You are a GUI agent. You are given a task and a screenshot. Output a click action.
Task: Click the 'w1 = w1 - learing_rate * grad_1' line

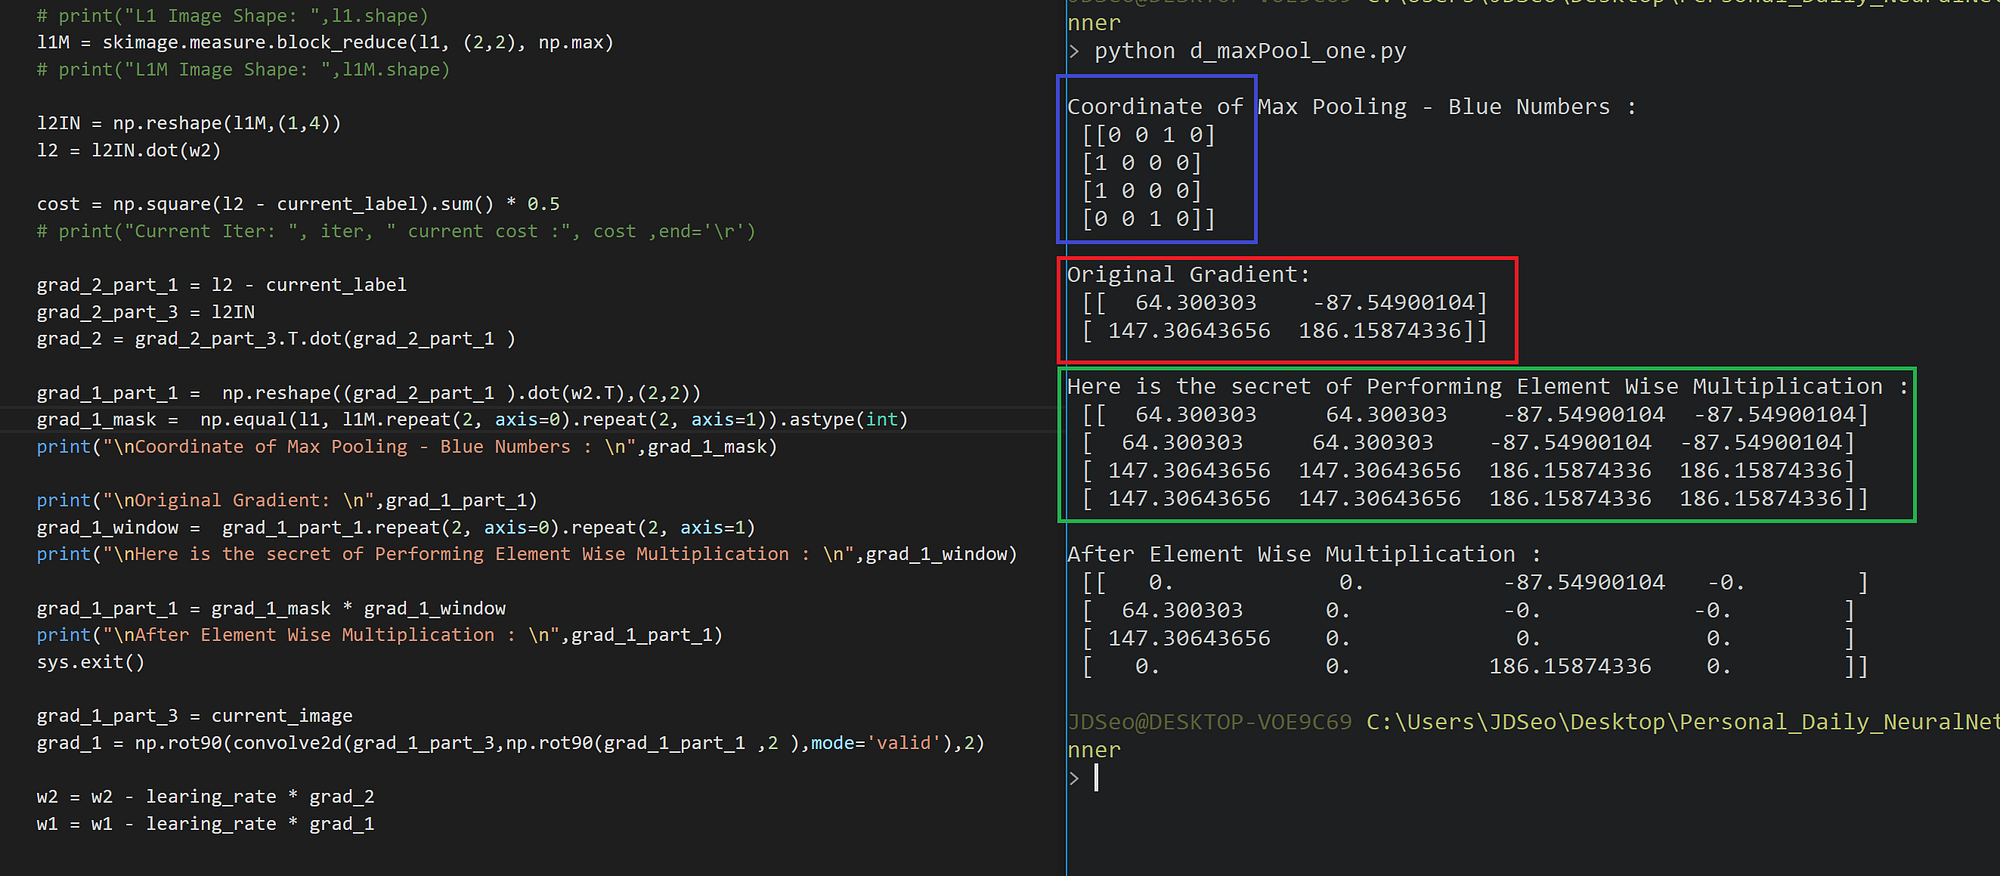coord(206,825)
